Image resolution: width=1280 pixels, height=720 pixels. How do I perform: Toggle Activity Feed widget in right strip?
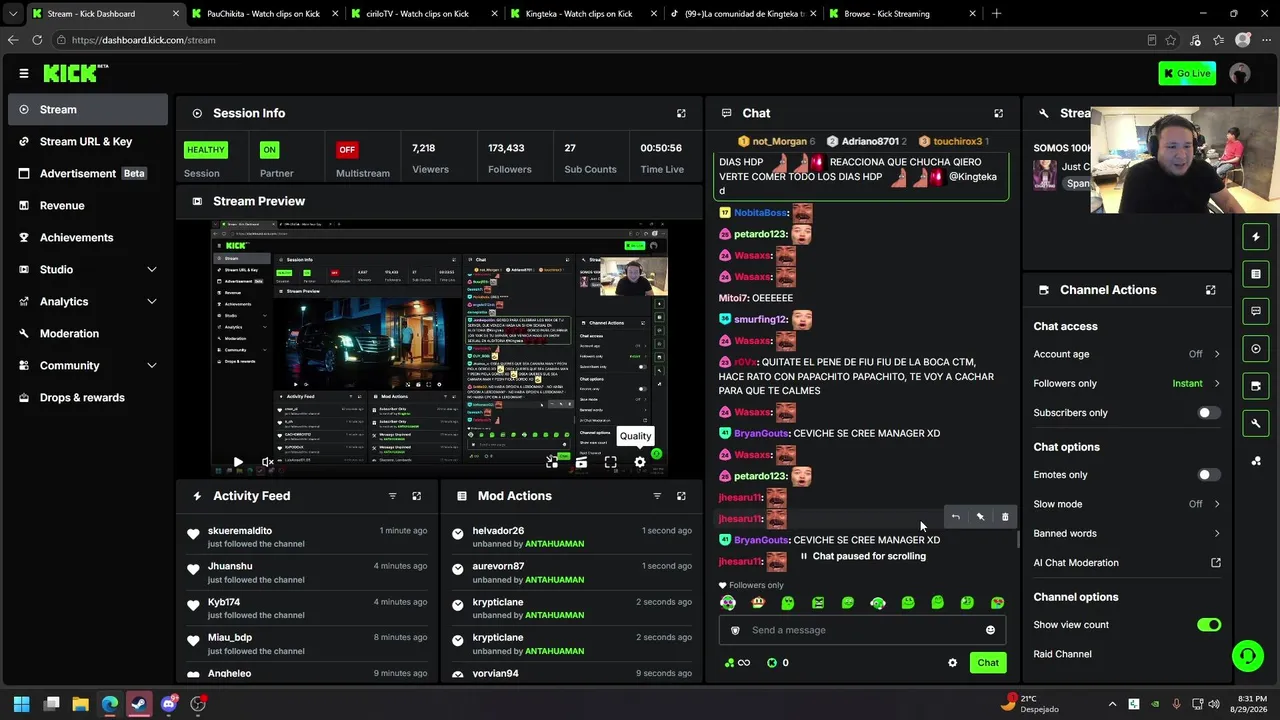[1256, 237]
